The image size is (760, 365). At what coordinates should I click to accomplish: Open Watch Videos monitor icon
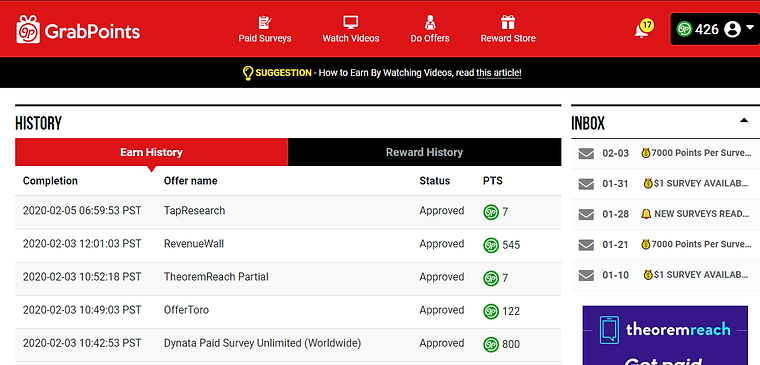click(x=350, y=22)
